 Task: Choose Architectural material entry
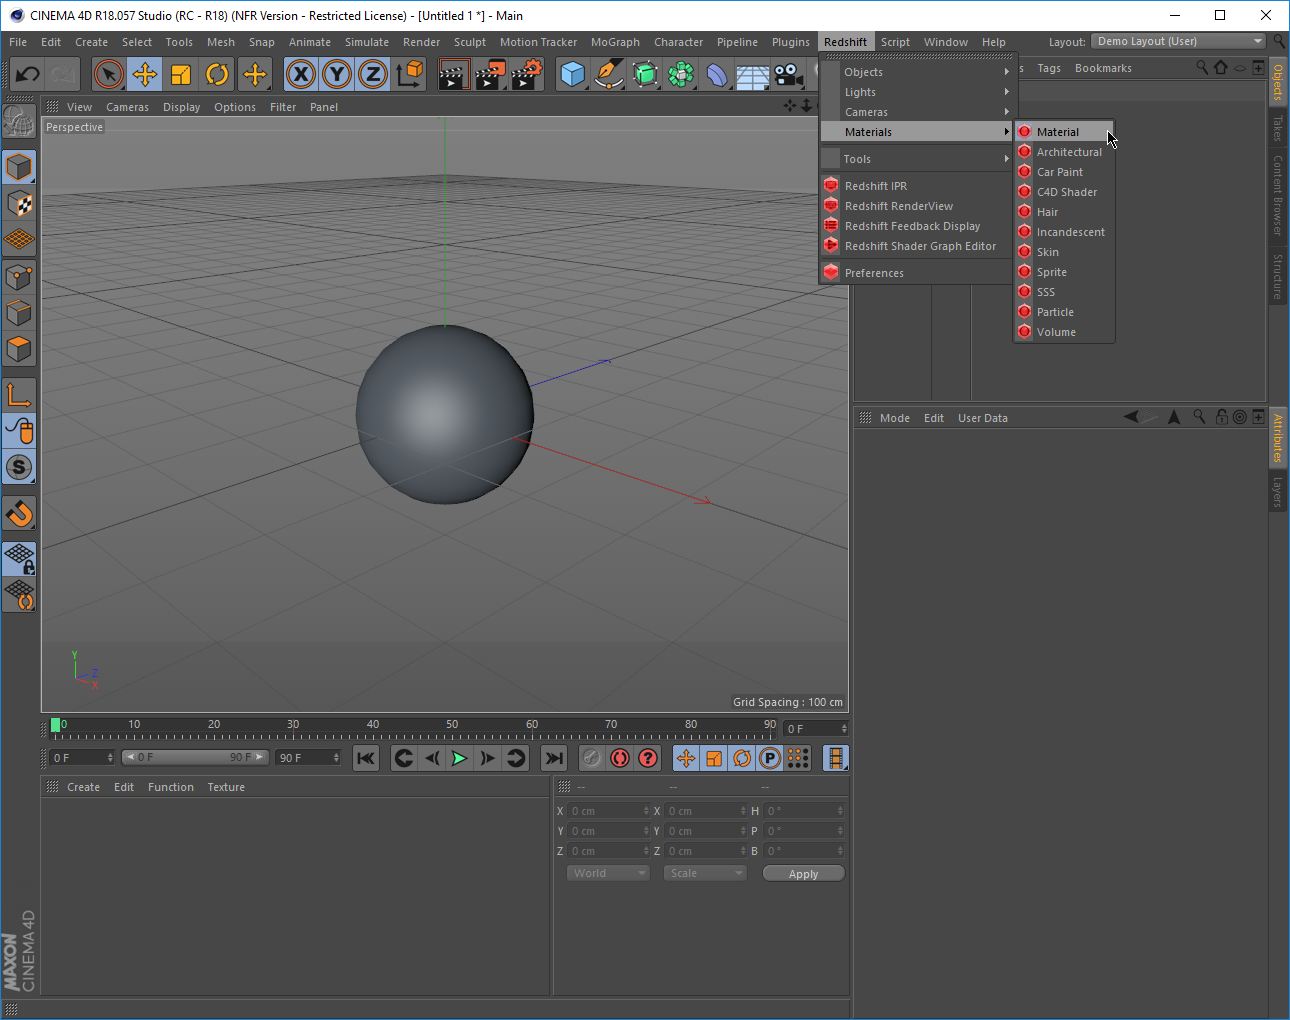[x=1064, y=152]
